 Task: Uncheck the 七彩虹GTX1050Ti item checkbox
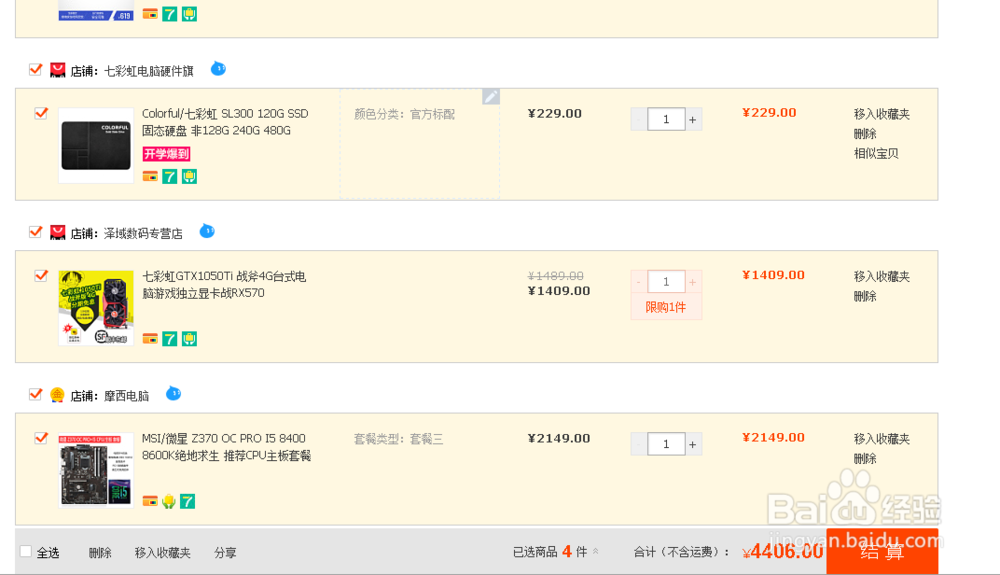(41, 276)
